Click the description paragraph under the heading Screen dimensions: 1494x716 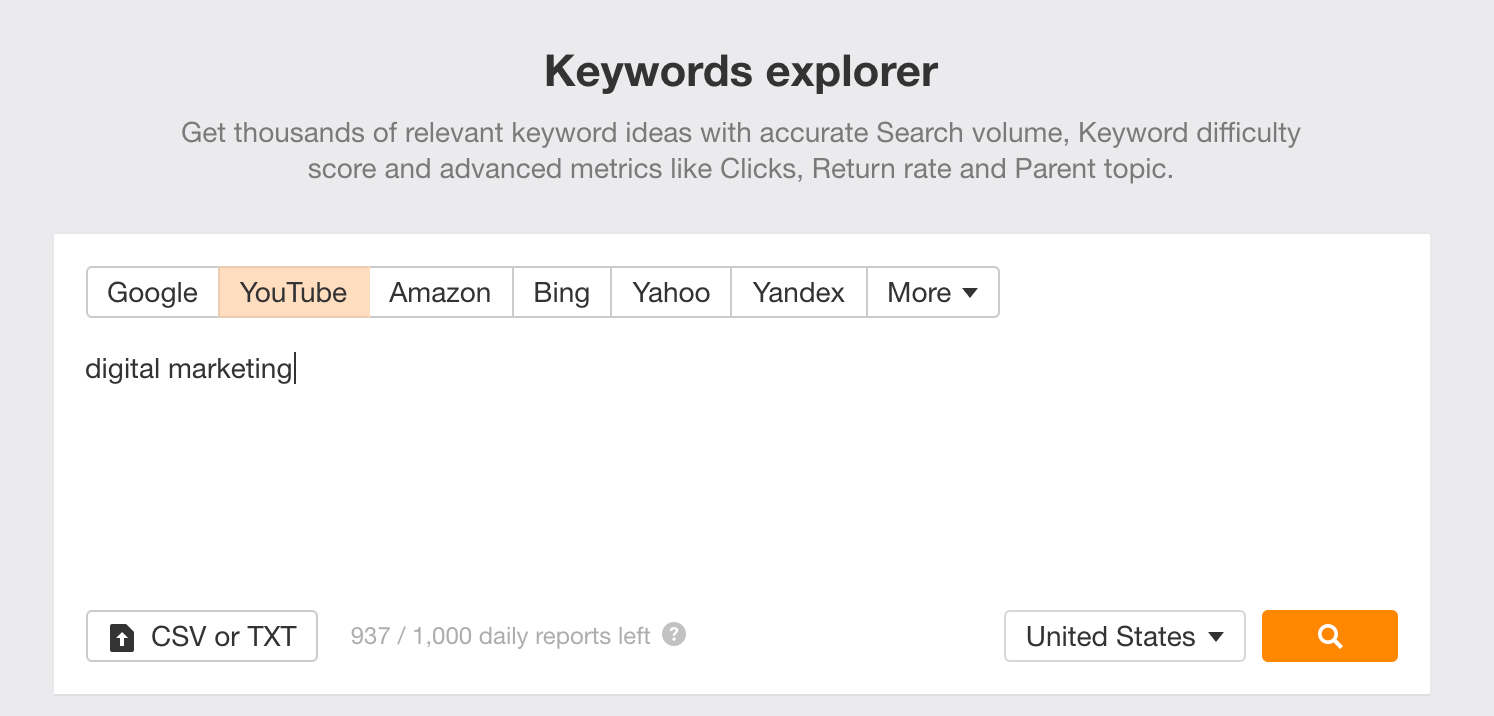pyautogui.click(x=741, y=150)
